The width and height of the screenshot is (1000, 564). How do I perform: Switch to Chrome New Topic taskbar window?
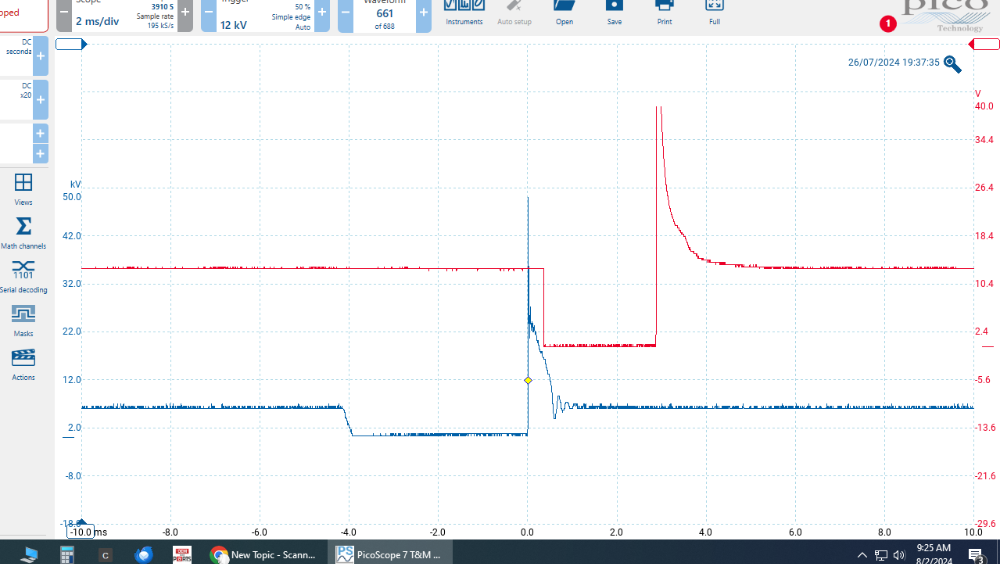point(264,553)
